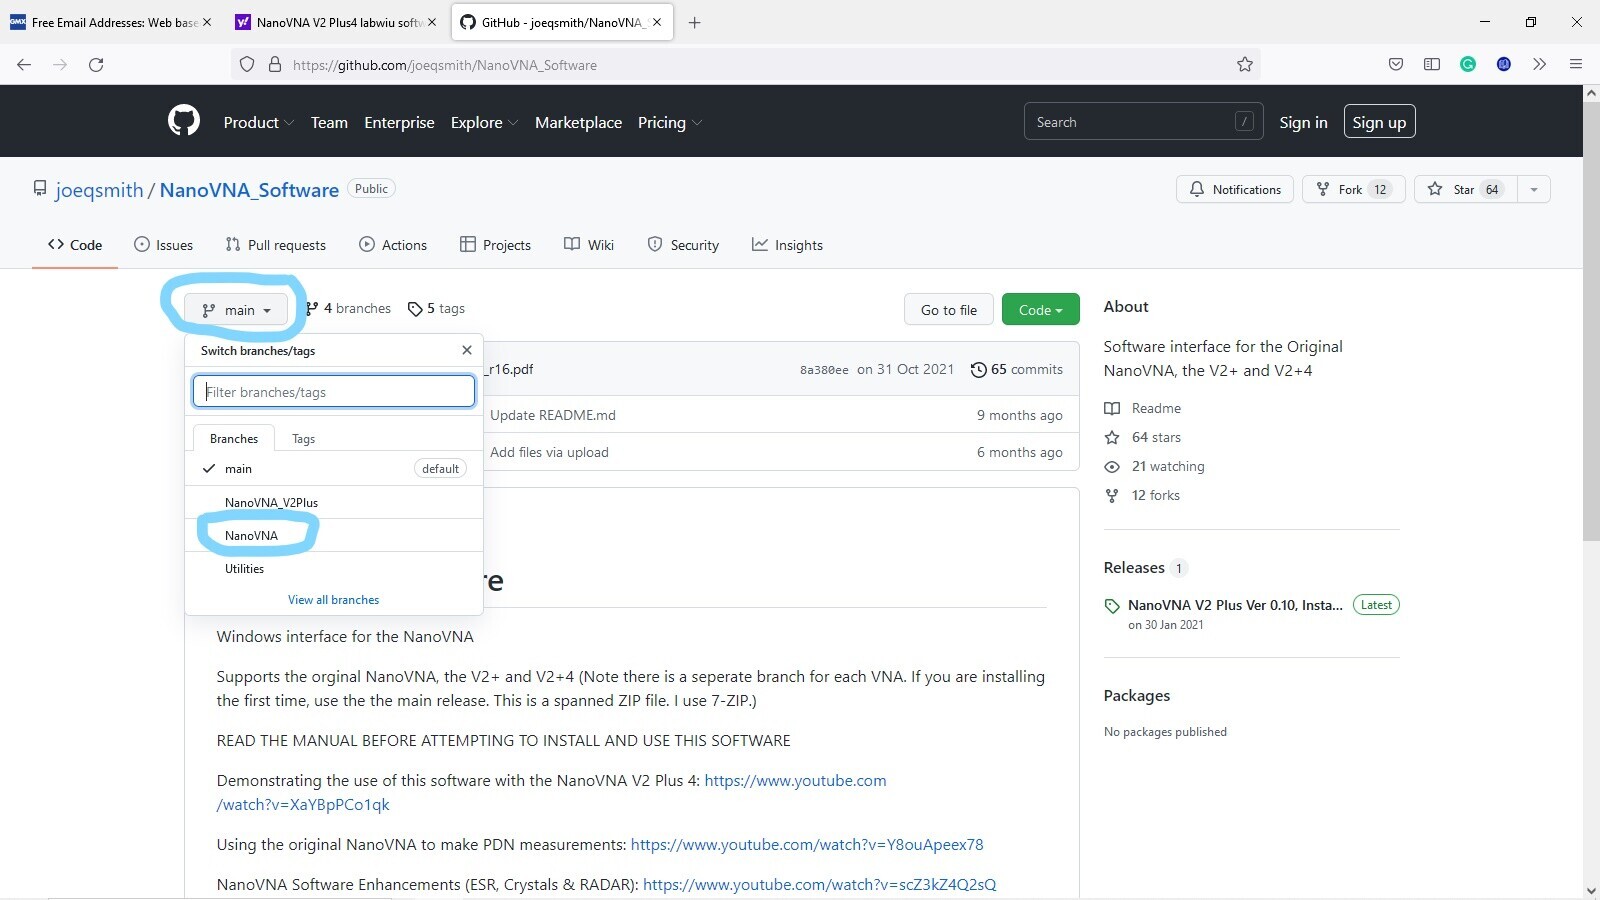This screenshot has width=1600, height=900.
Task: Close the branch switcher popup
Action: point(466,350)
